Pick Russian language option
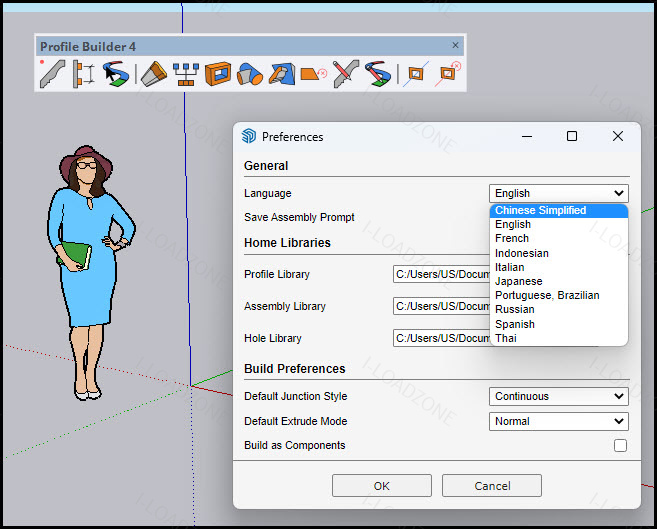The width and height of the screenshot is (657, 529). tap(559, 310)
